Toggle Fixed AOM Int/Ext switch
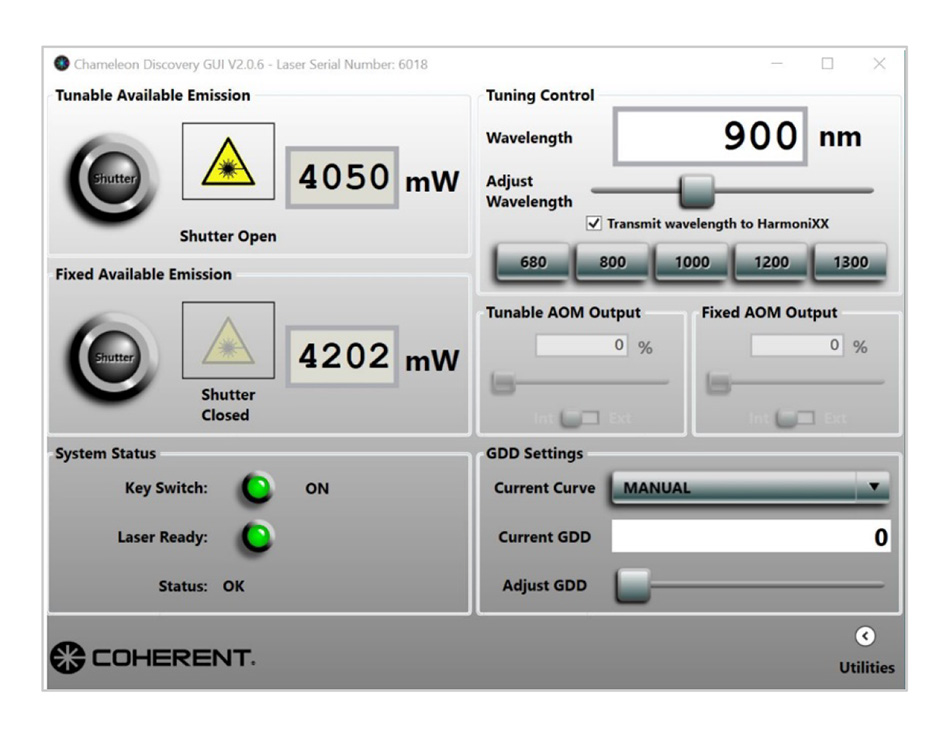950x735 pixels. click(795, 418)
